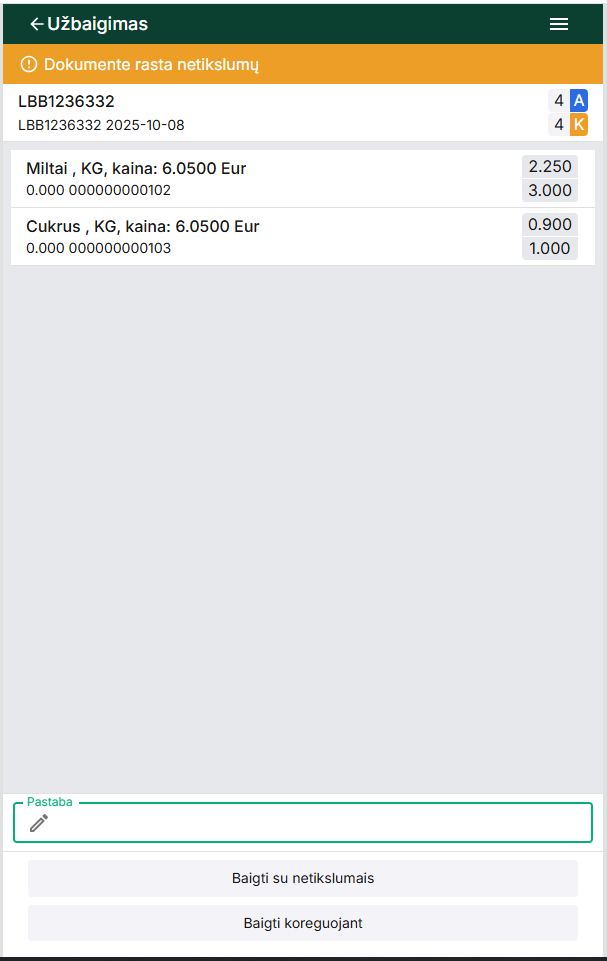Click the pencil icon in the Pastaba field
The height and width of the screenshot is (961, 607).
39,823
